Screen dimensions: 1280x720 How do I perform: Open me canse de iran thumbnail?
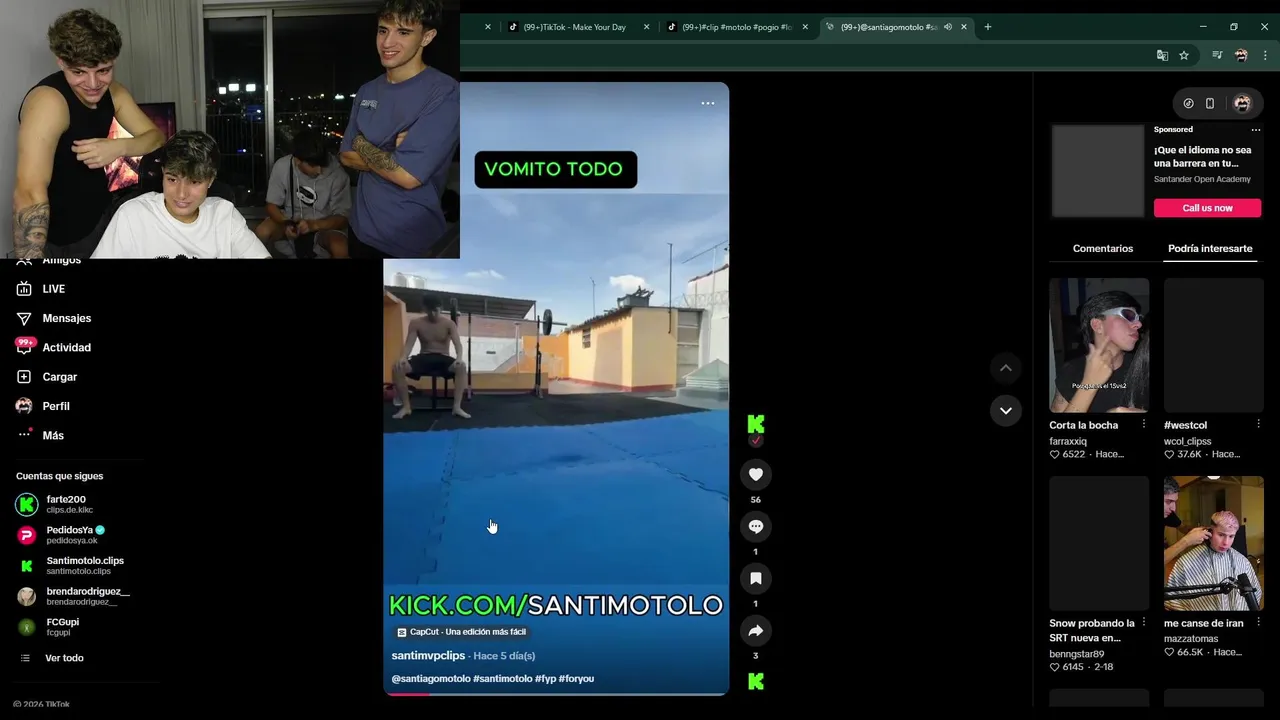click(1214, 543)
